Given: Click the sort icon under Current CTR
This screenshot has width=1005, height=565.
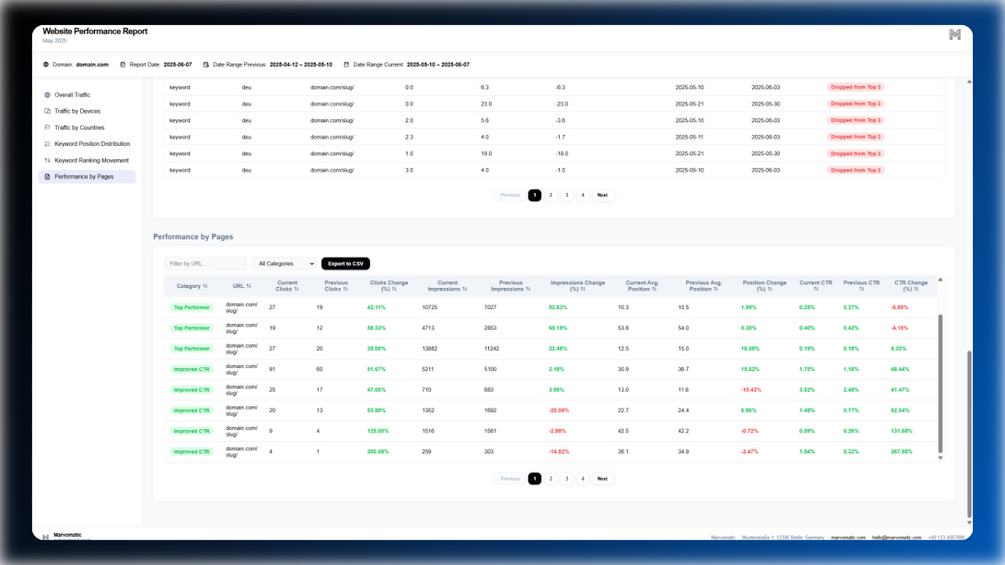Looking at the screenshot, I should [x=815, y=290].
